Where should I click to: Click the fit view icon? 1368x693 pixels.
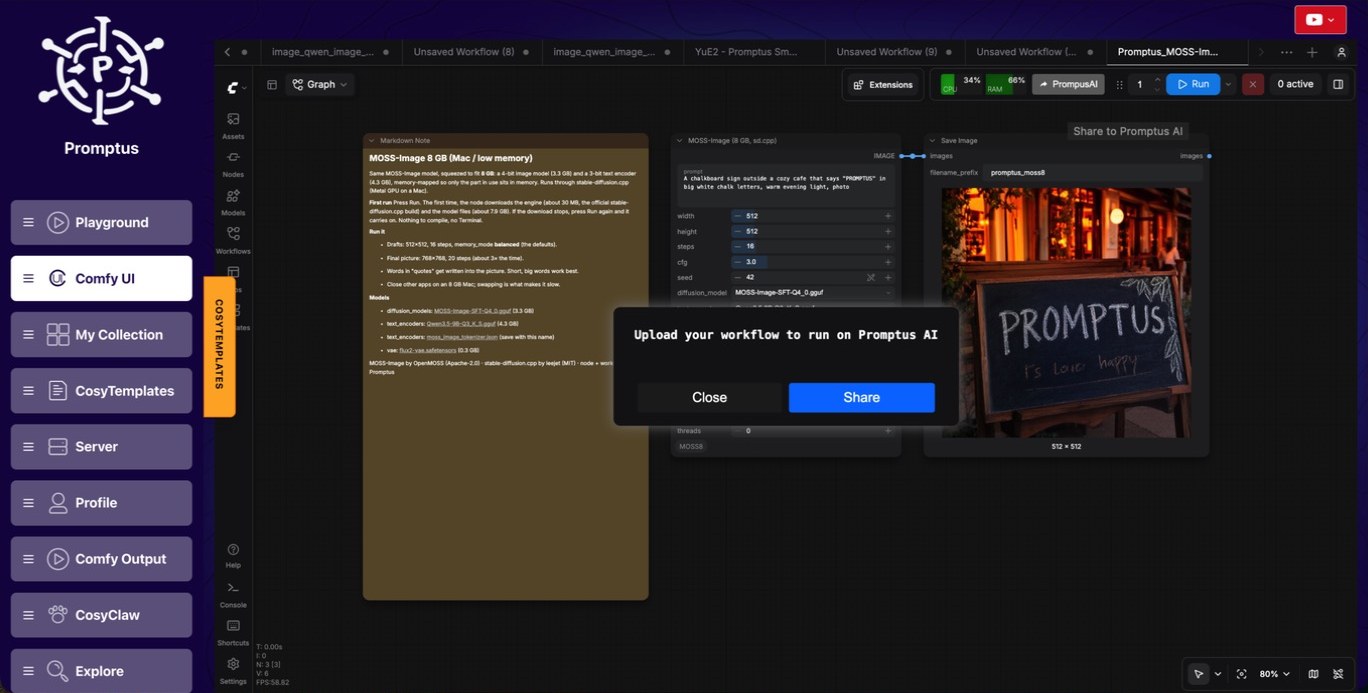click(1242, 674)
